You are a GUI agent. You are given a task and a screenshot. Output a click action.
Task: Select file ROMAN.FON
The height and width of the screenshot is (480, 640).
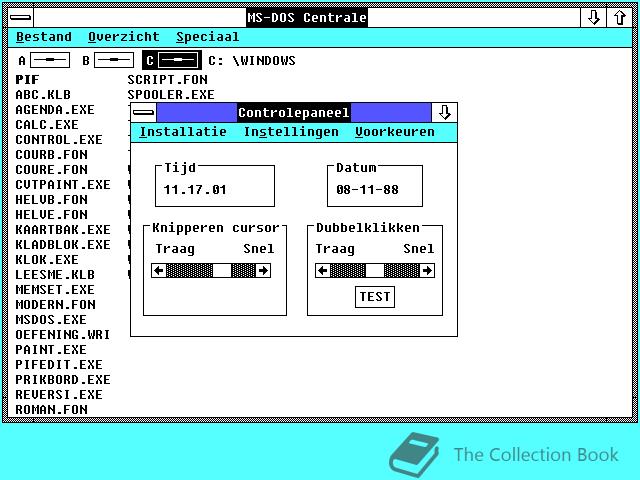[51, 410]
